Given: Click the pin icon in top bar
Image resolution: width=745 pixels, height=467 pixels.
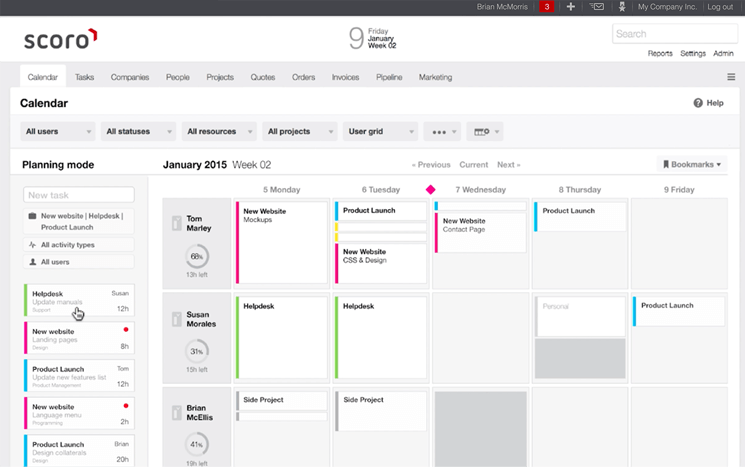Looking at the screenshot, I should click(x=622, y=7).
